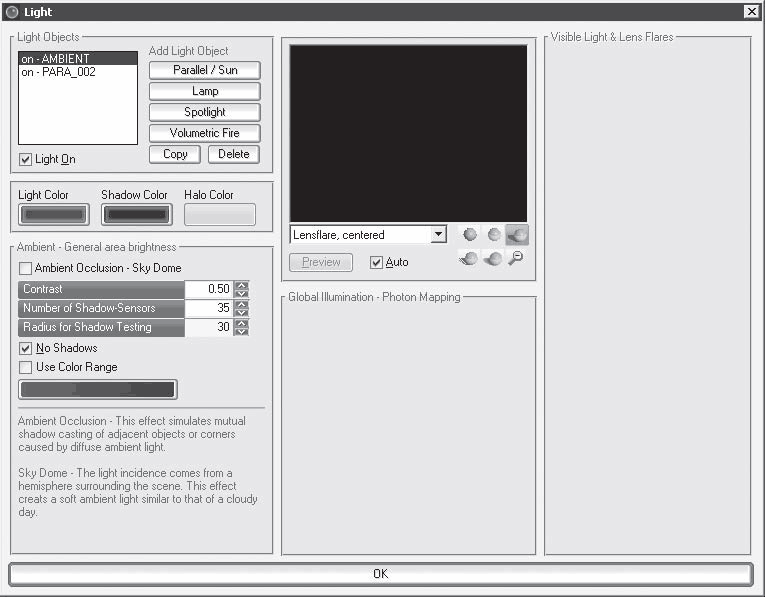Click the first sphere preview icon
Viewport: 765px width, 597px height.
468,235
